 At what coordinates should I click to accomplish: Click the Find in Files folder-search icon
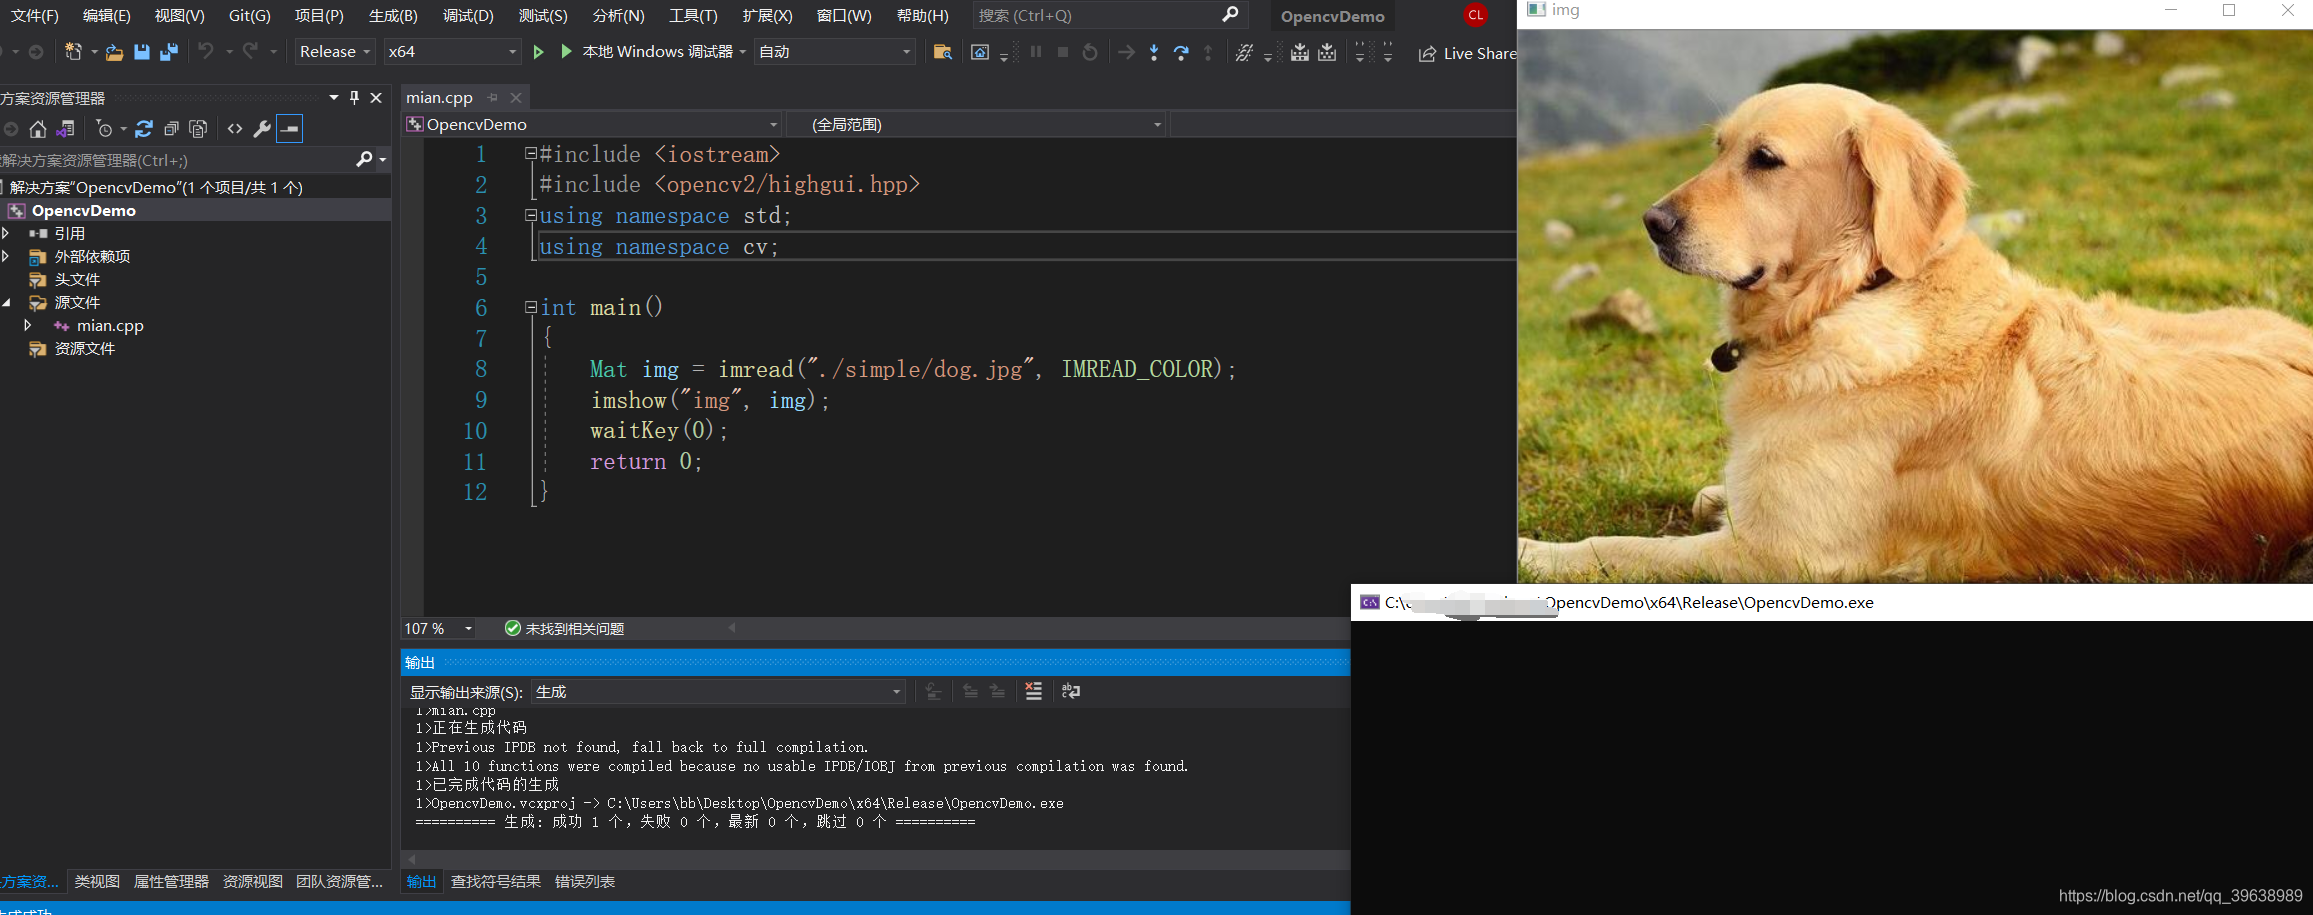942,52
